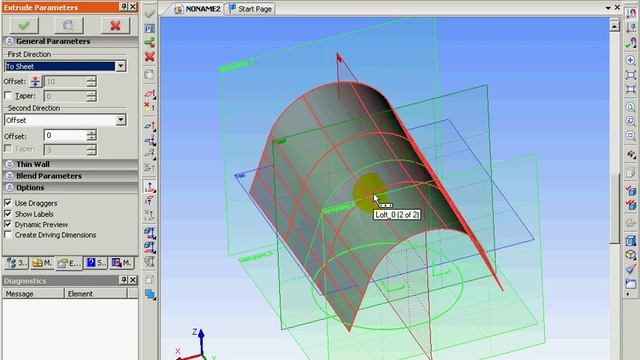Click the zoom-in magnifier with plus icon
Image resolution: width=640 pixels, height=360 pixels.
click(631, 60)
